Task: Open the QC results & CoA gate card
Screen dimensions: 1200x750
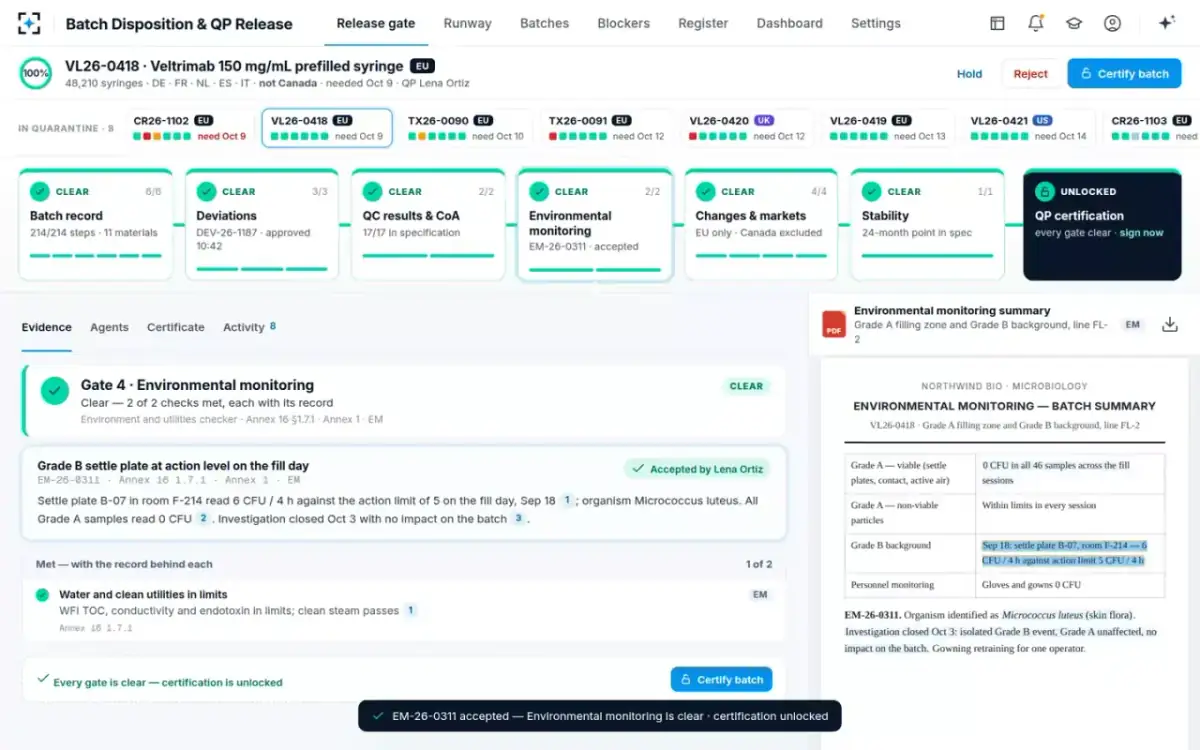Action: point(428,224)
